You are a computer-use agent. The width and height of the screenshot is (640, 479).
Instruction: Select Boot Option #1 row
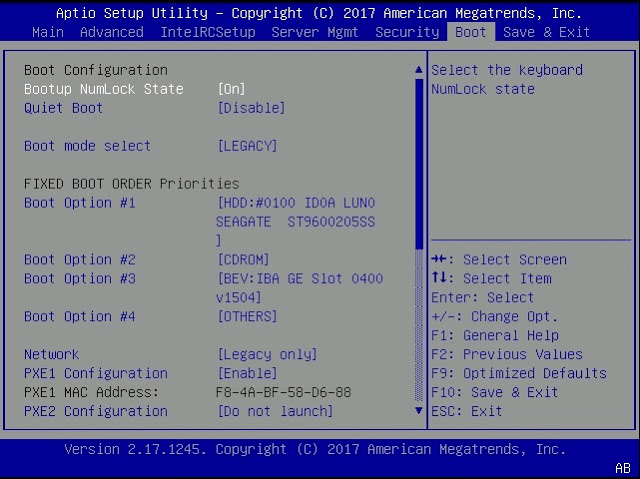[x=80, y=203]
